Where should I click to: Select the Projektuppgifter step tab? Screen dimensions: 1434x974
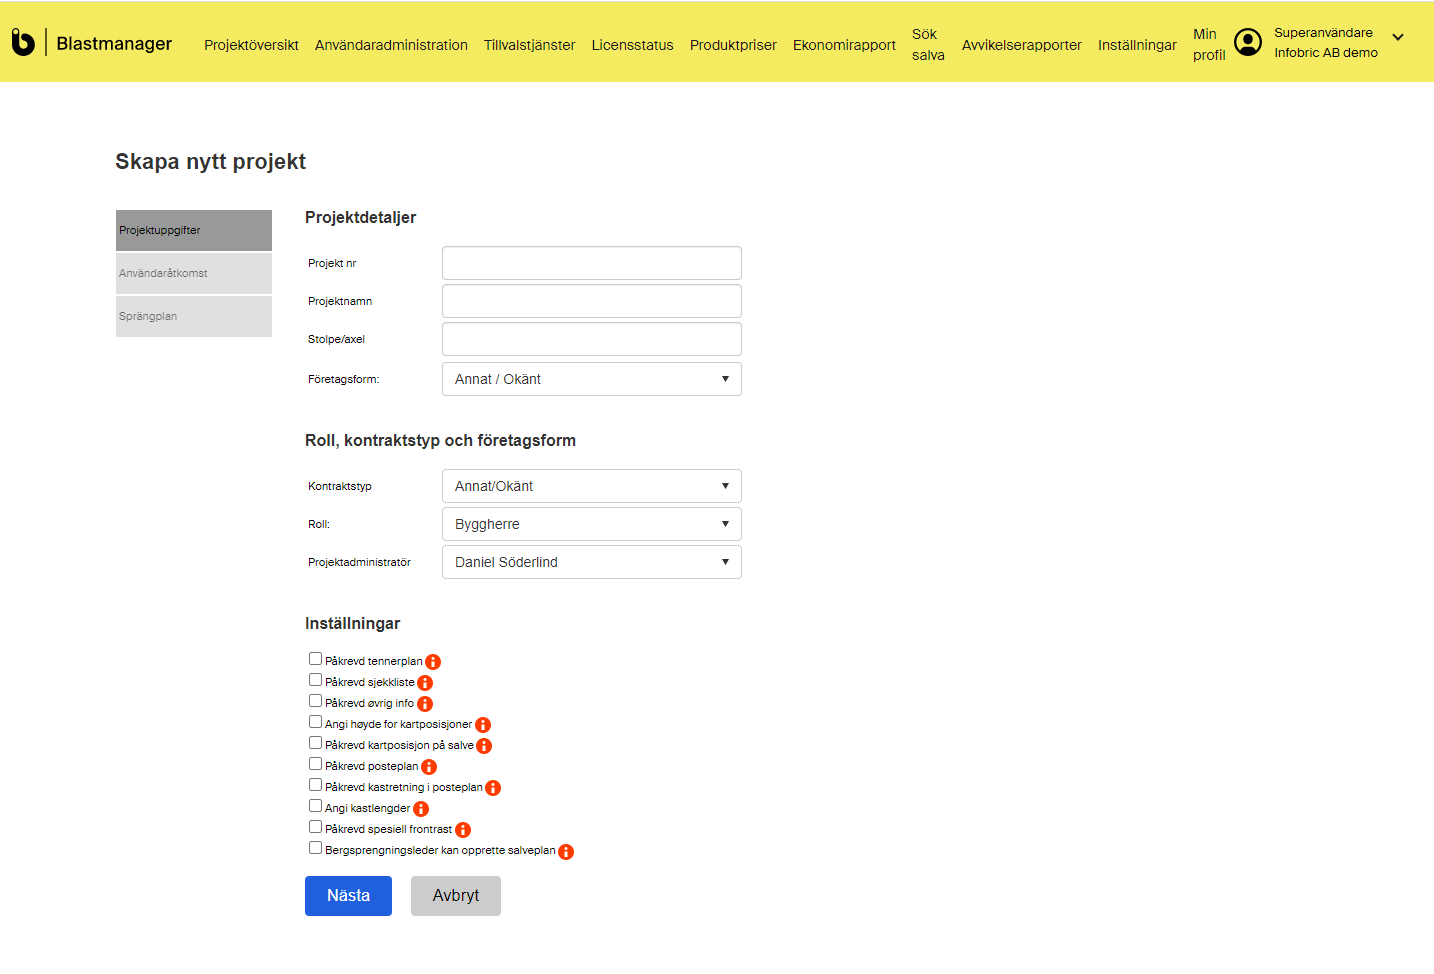pyautogui.click(x=194, y=230)
